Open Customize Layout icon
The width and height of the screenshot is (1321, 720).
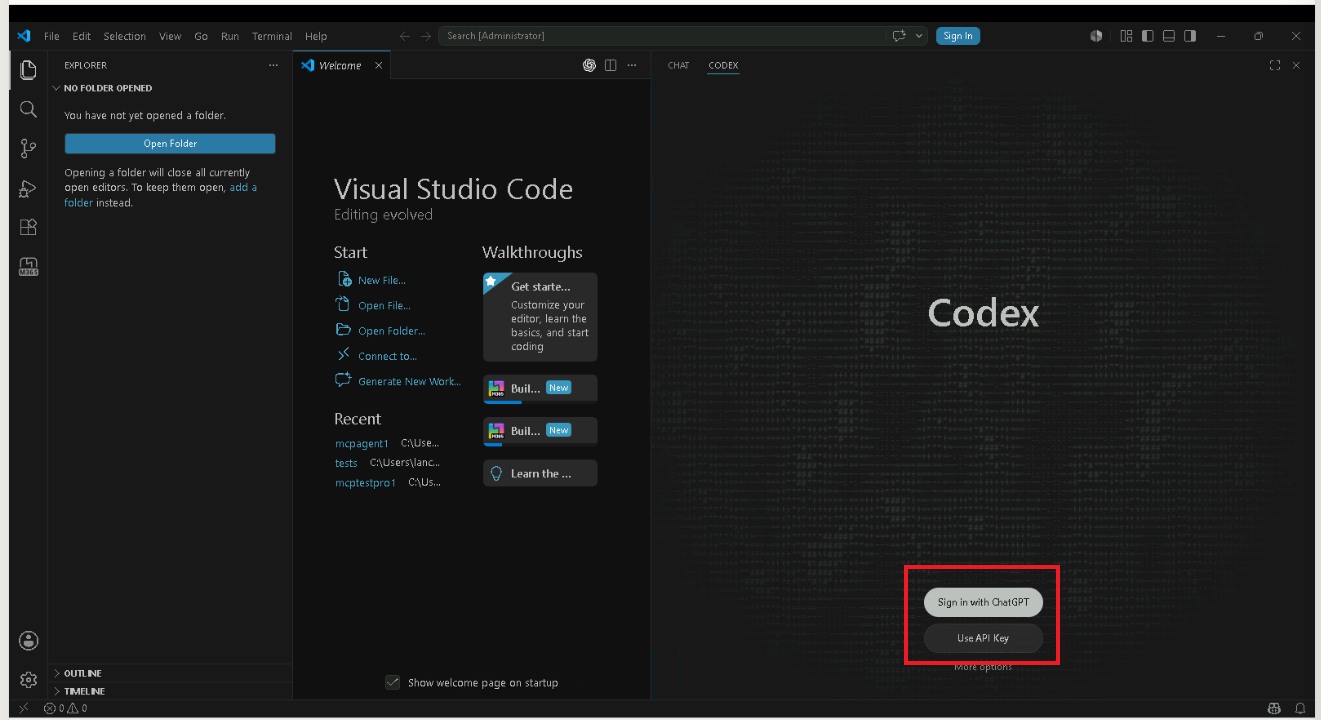(x=1126, y=36)
